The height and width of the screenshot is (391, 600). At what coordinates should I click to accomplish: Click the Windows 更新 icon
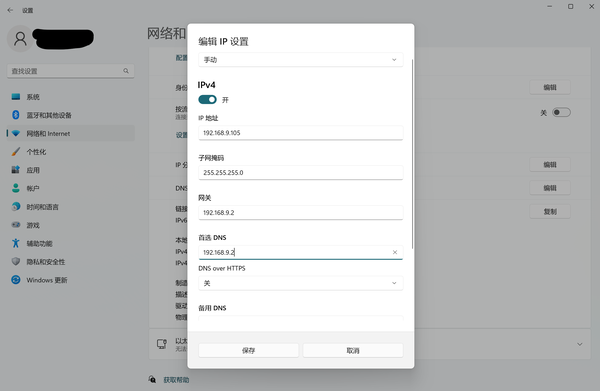click(16, 280)
